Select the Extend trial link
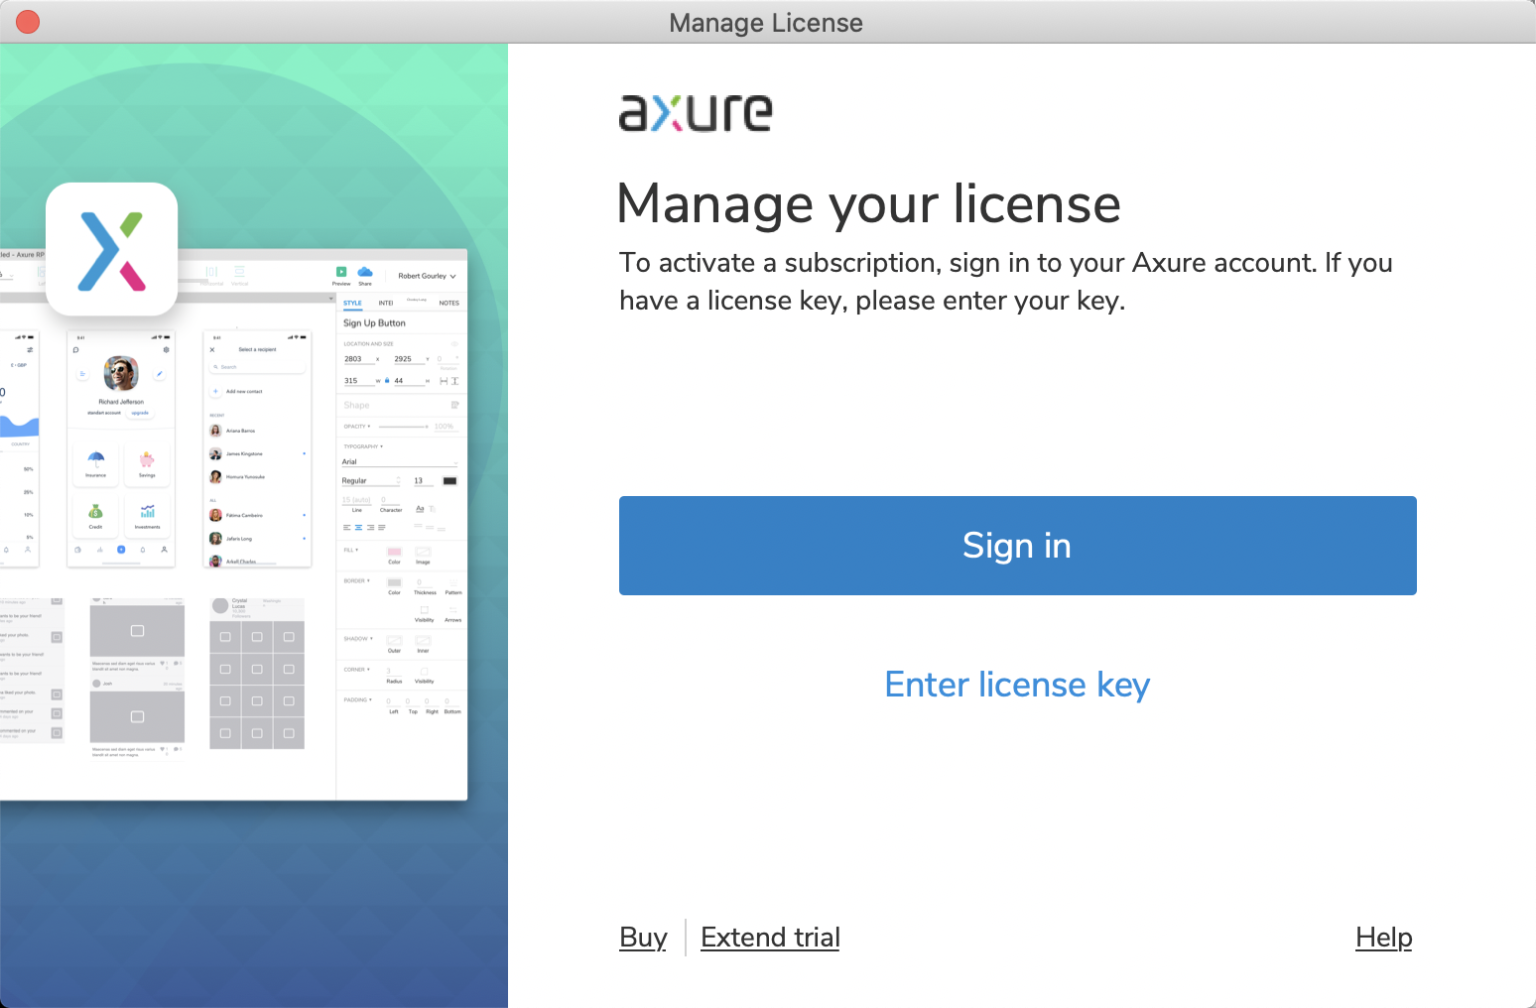This screenshot has width=1536, height=1008. 770,937
